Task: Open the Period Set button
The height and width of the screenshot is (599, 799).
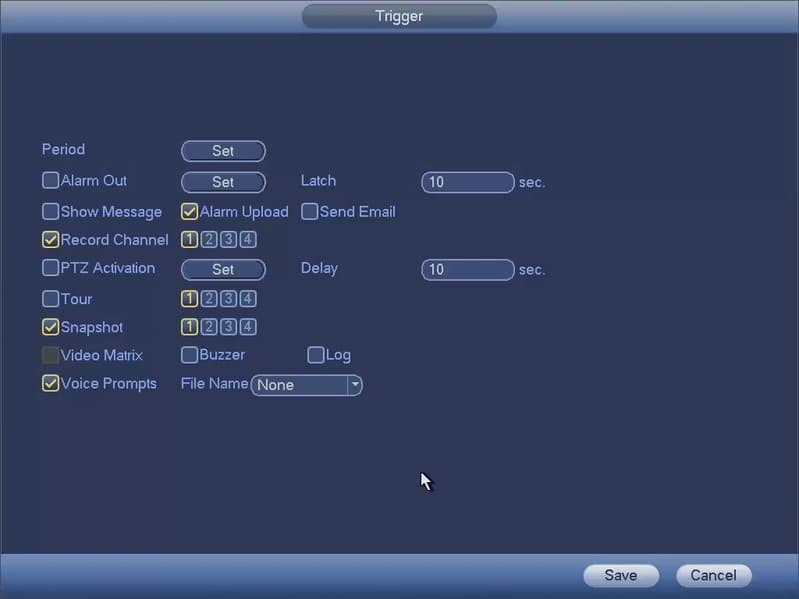Action: 223,151
